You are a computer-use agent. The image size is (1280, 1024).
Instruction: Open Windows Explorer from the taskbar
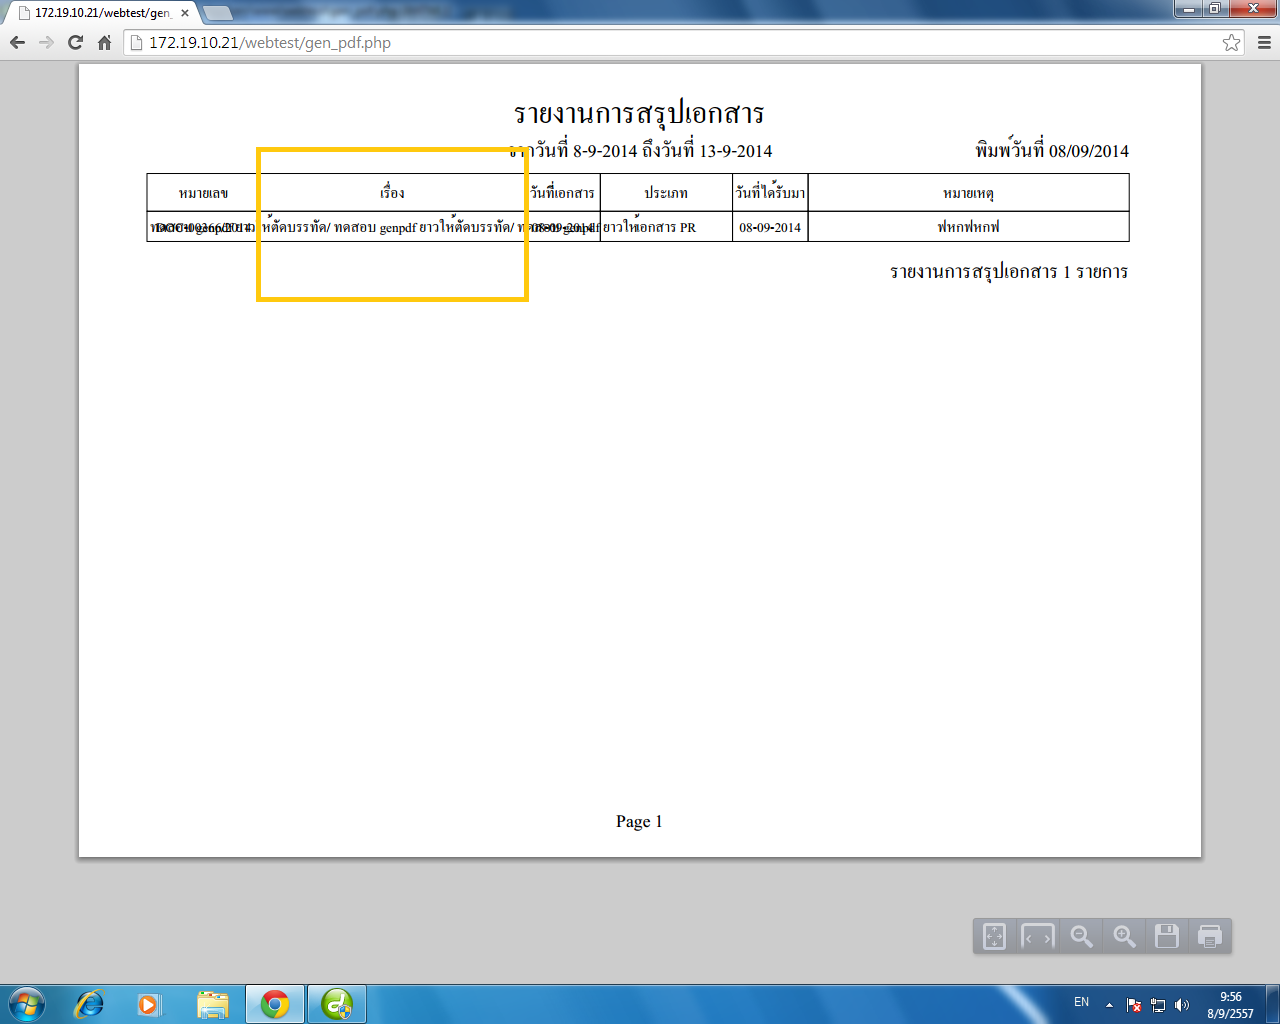pos(213,1004)
